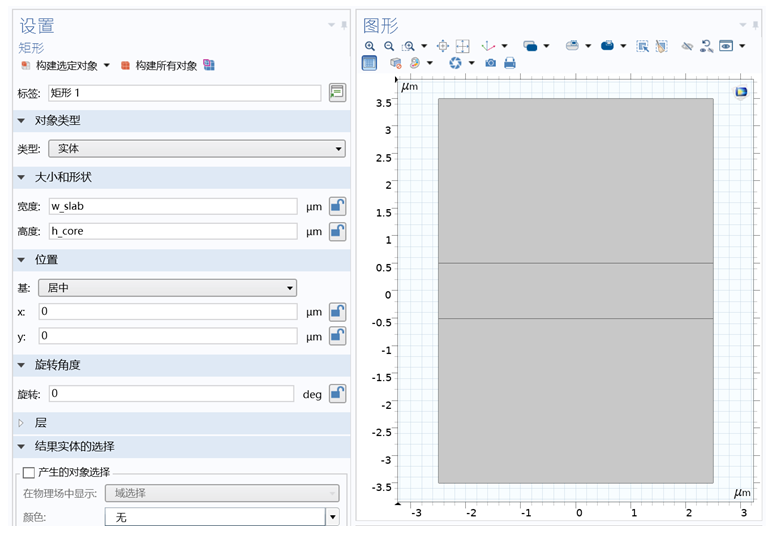Check the 产生的对象选择 checkbox
768x537 pixels.
[29, 472]
